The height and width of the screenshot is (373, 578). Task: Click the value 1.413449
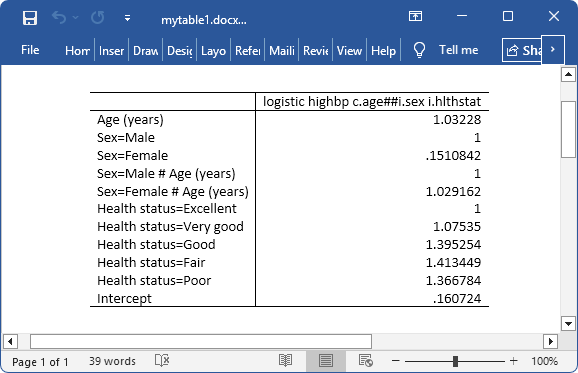[x=453, y=263]
